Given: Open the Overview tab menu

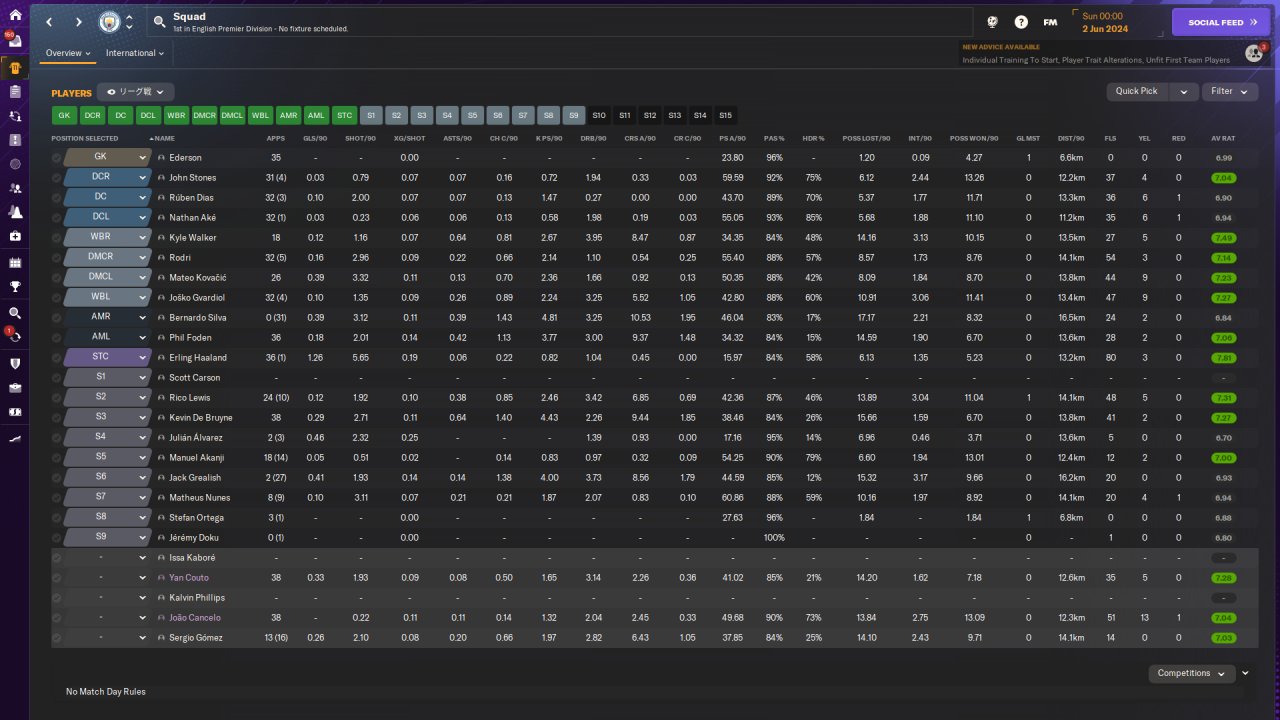Looking at the screenshot, I should 68,53.
